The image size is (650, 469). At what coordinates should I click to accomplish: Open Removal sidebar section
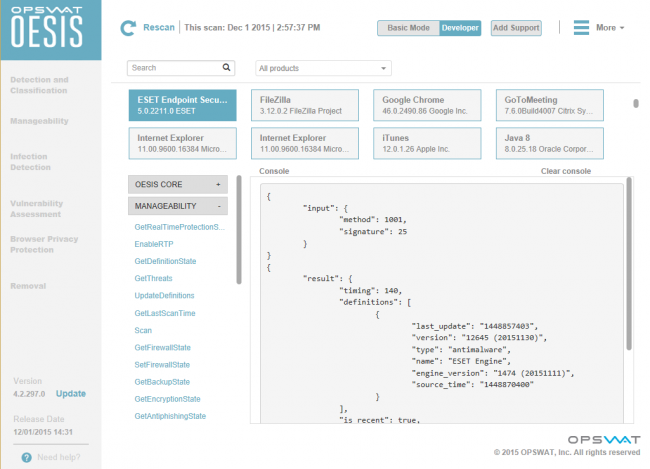click(28, 286)
